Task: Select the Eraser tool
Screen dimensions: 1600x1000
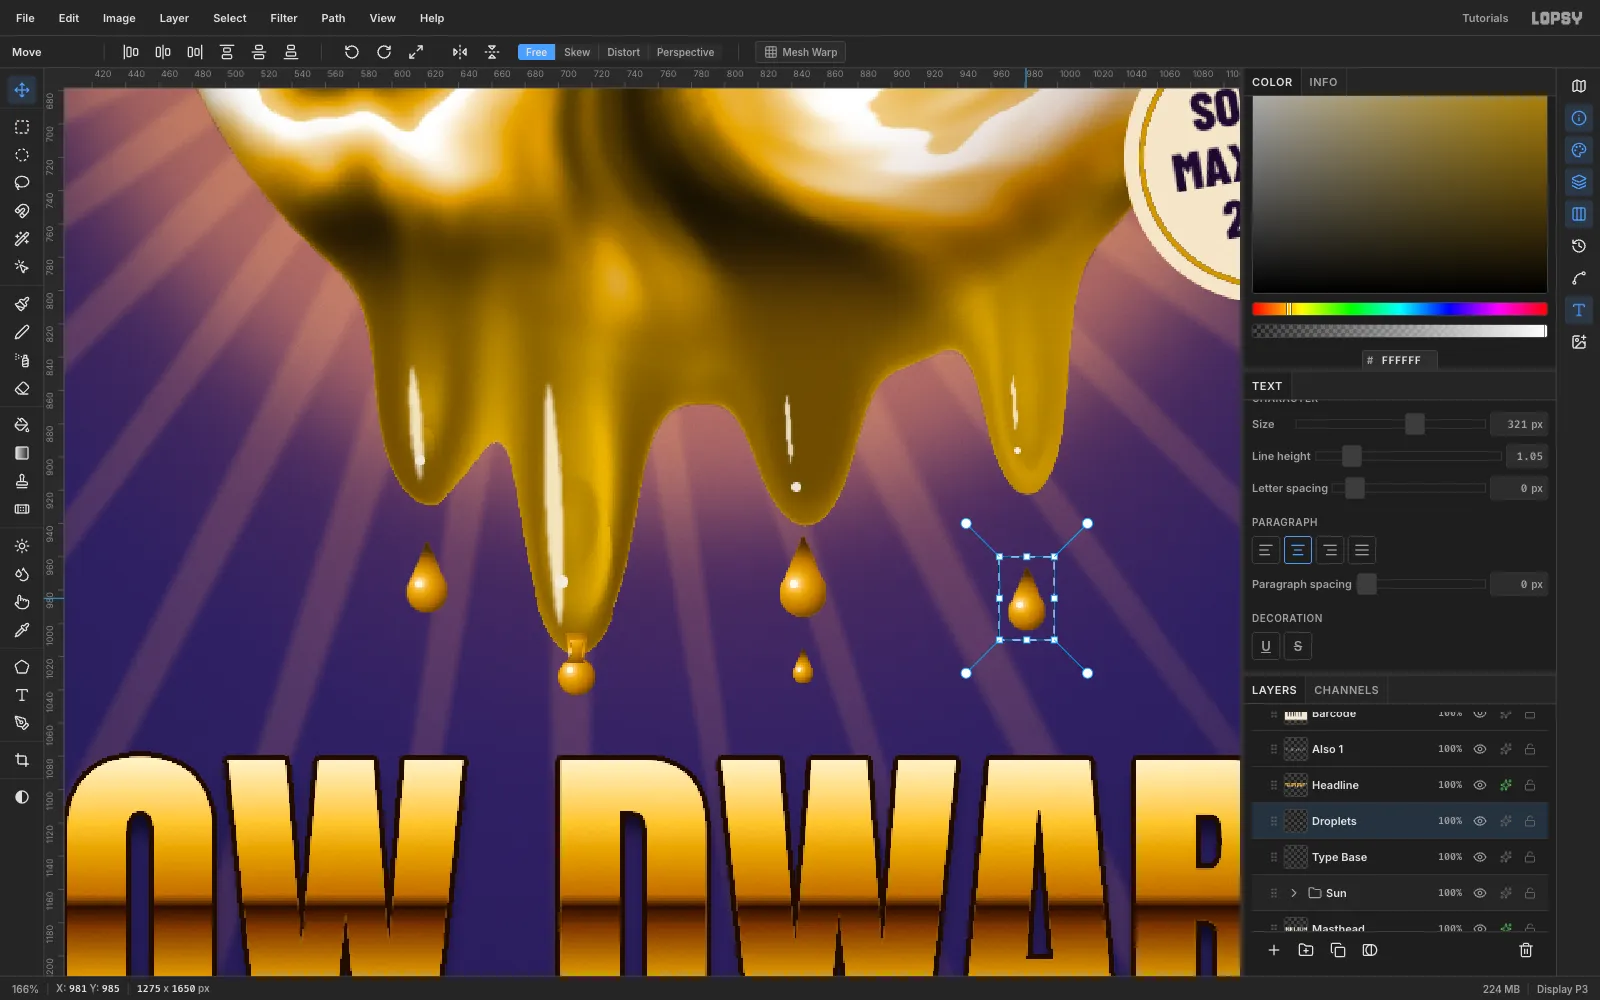Action: click(22, 388)
